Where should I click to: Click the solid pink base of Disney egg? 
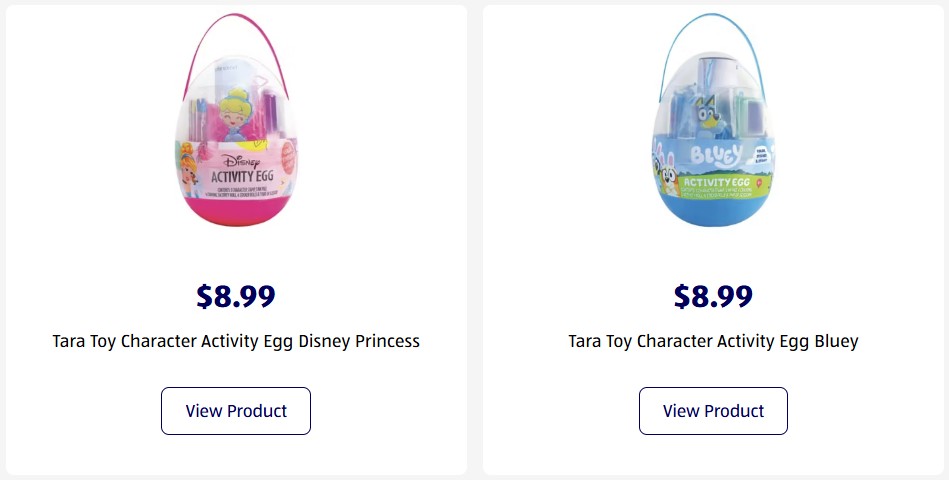[238, 212]
